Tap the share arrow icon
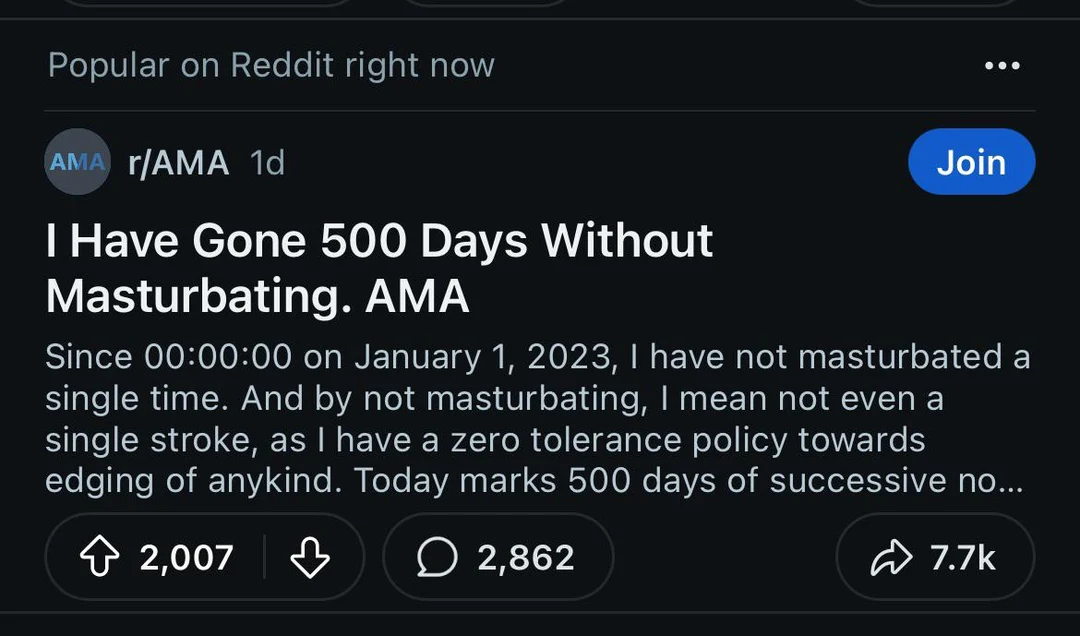This screenshot has height=636, width=1080. (x=891, y=558)
